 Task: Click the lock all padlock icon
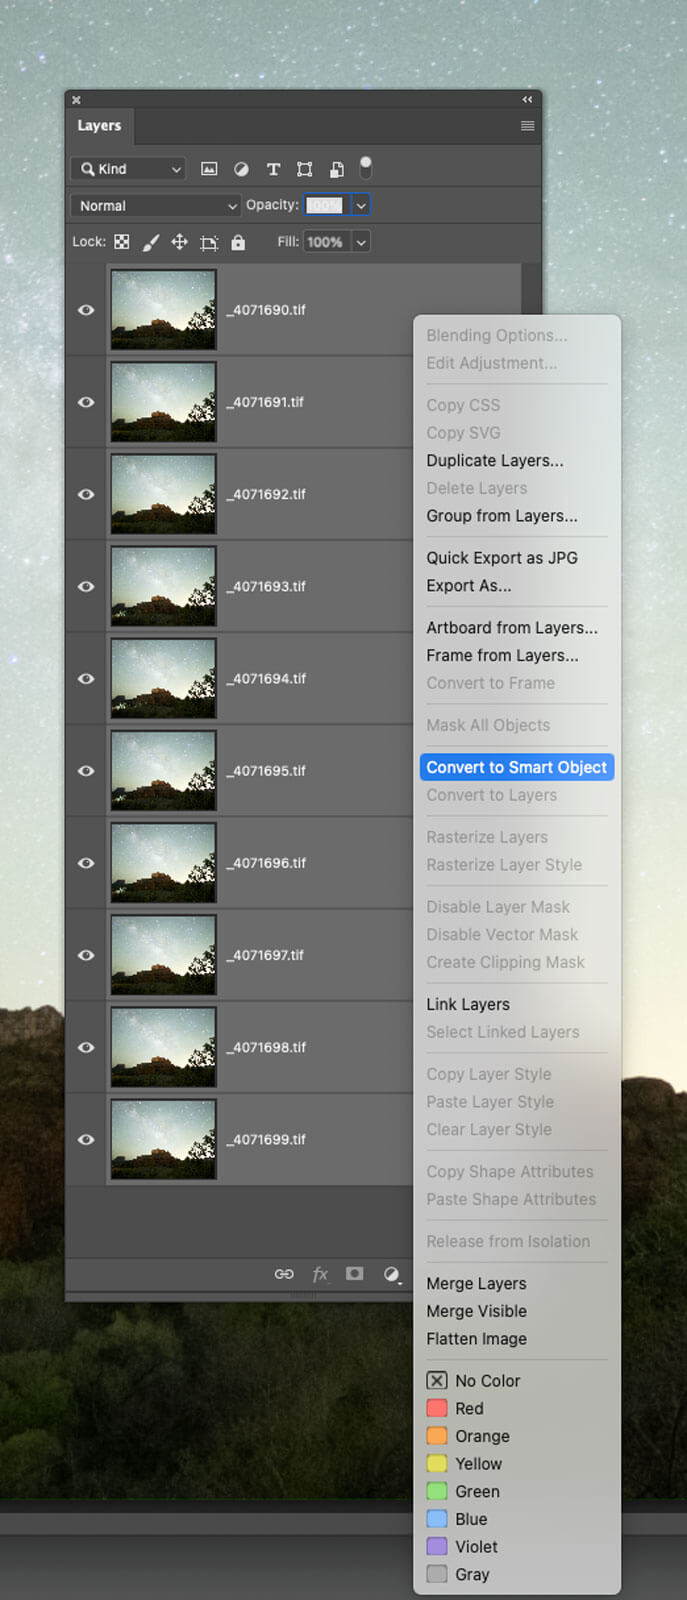238,242
